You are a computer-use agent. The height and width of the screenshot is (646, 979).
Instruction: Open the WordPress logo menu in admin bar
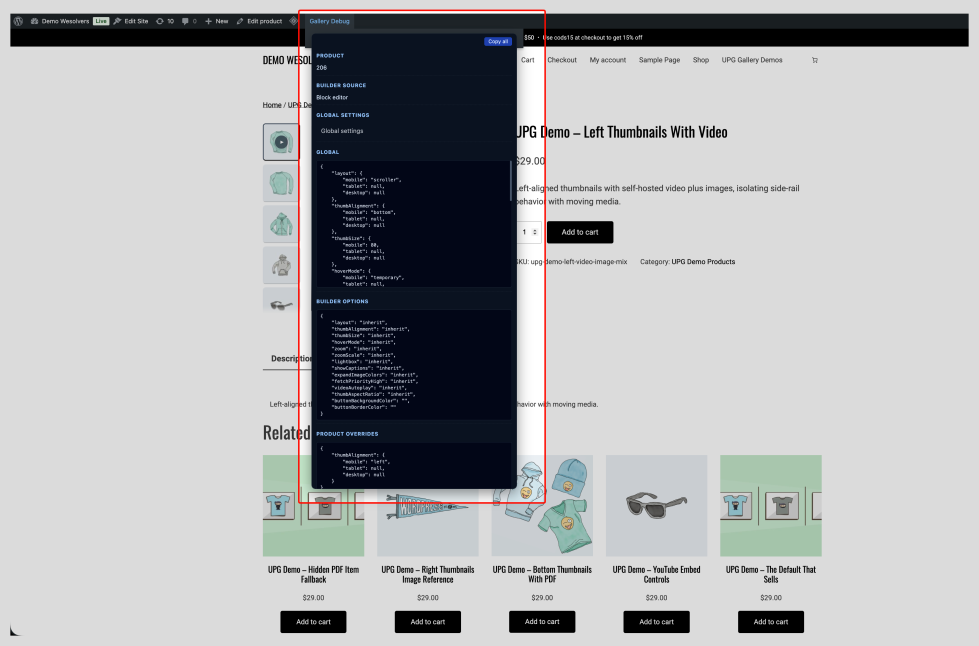pyautogui.click(x=19, y=21)
